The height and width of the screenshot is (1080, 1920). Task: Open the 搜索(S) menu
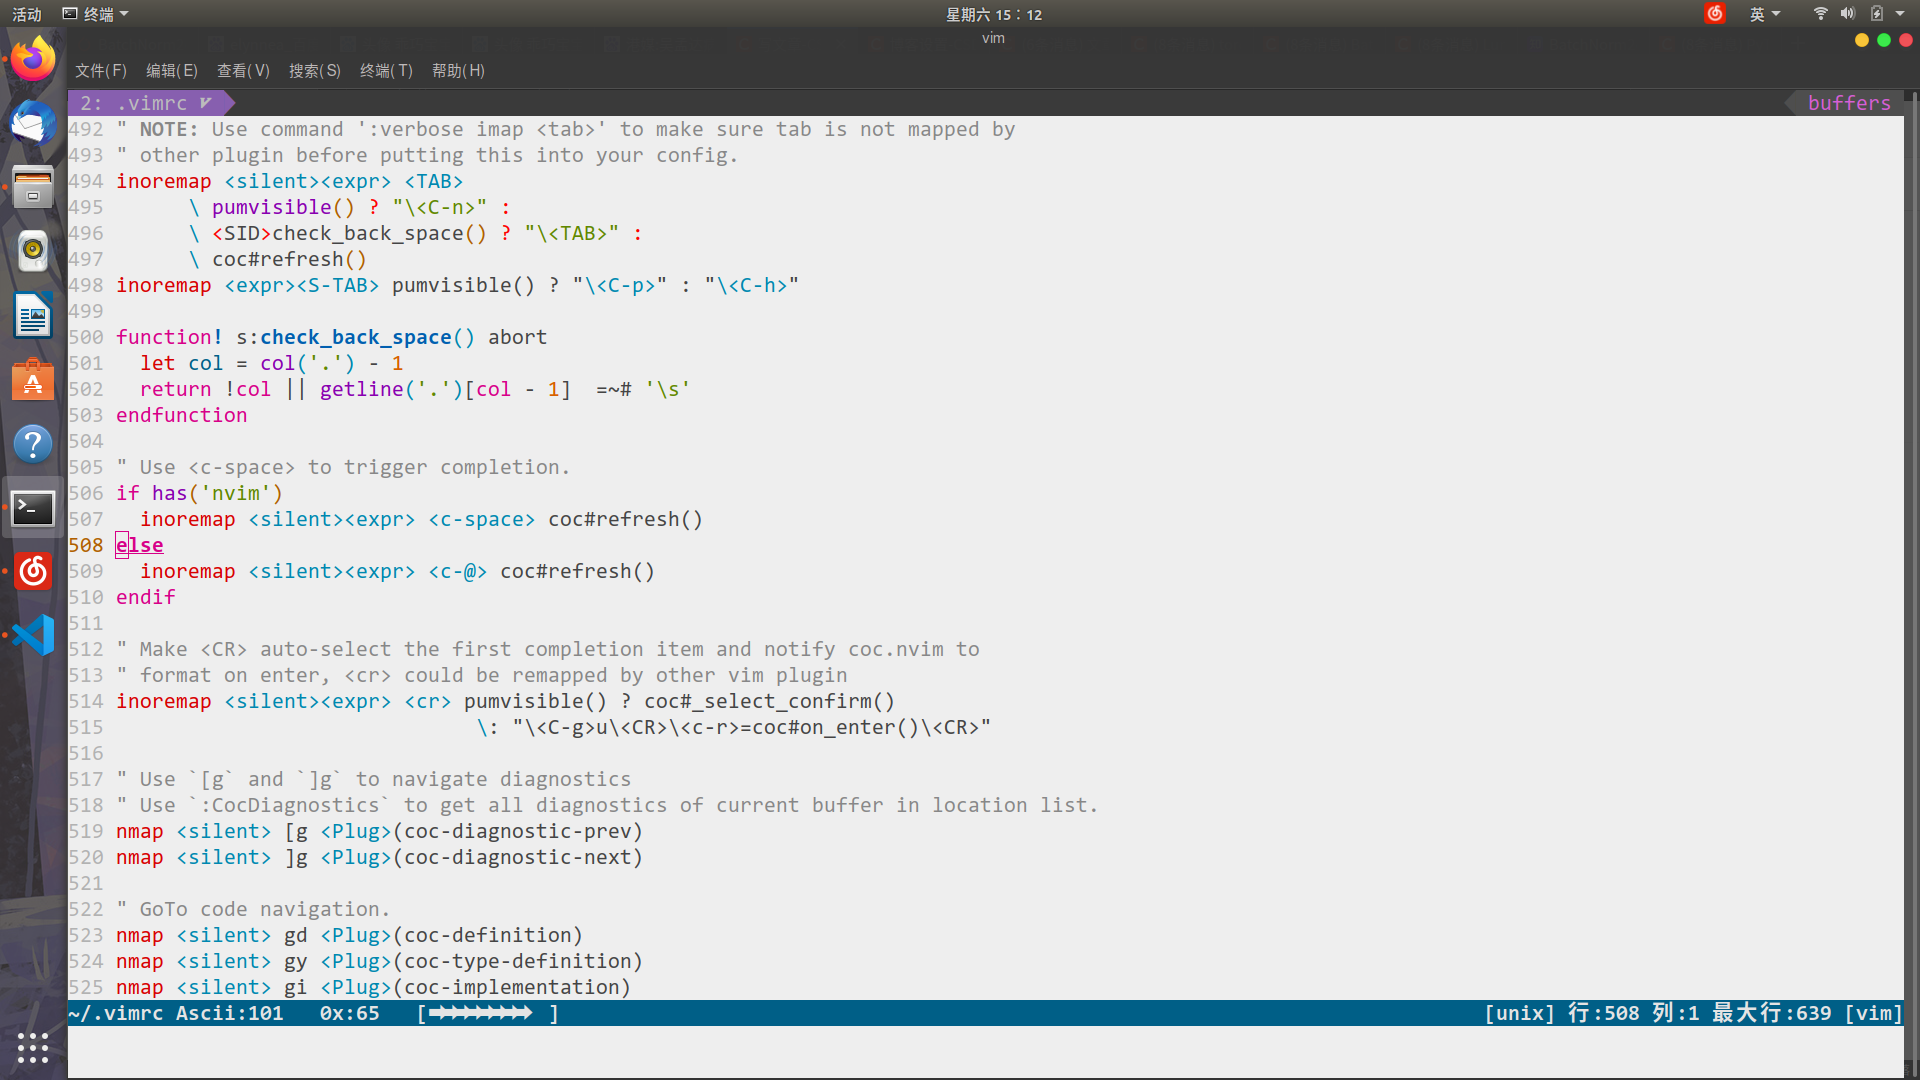coord(315,71)
